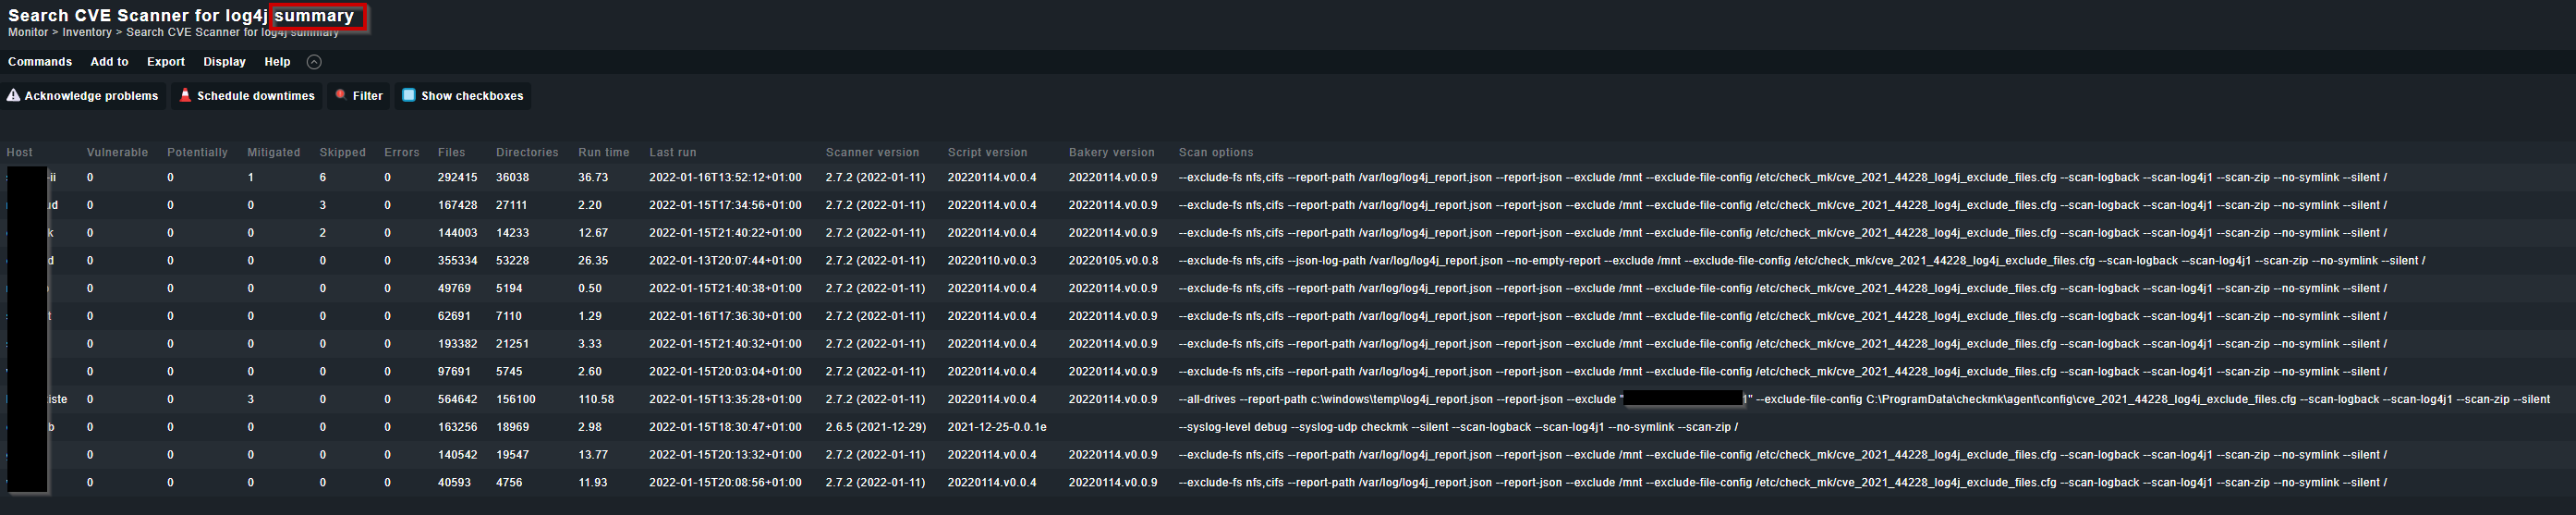Sort by the Last run column header

pos(672,153)
